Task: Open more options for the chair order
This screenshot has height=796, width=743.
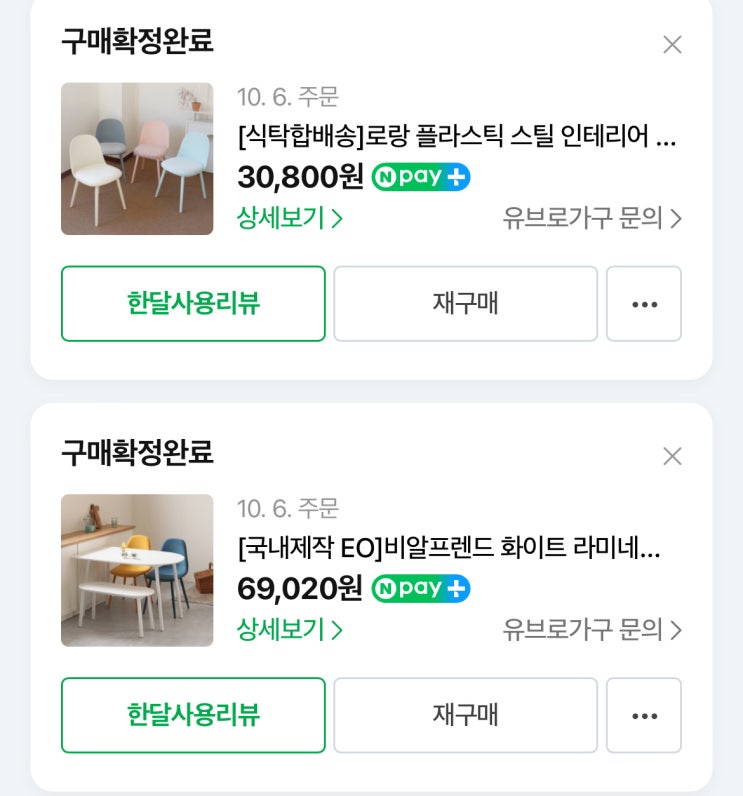Action: click(x=644, y=304)
